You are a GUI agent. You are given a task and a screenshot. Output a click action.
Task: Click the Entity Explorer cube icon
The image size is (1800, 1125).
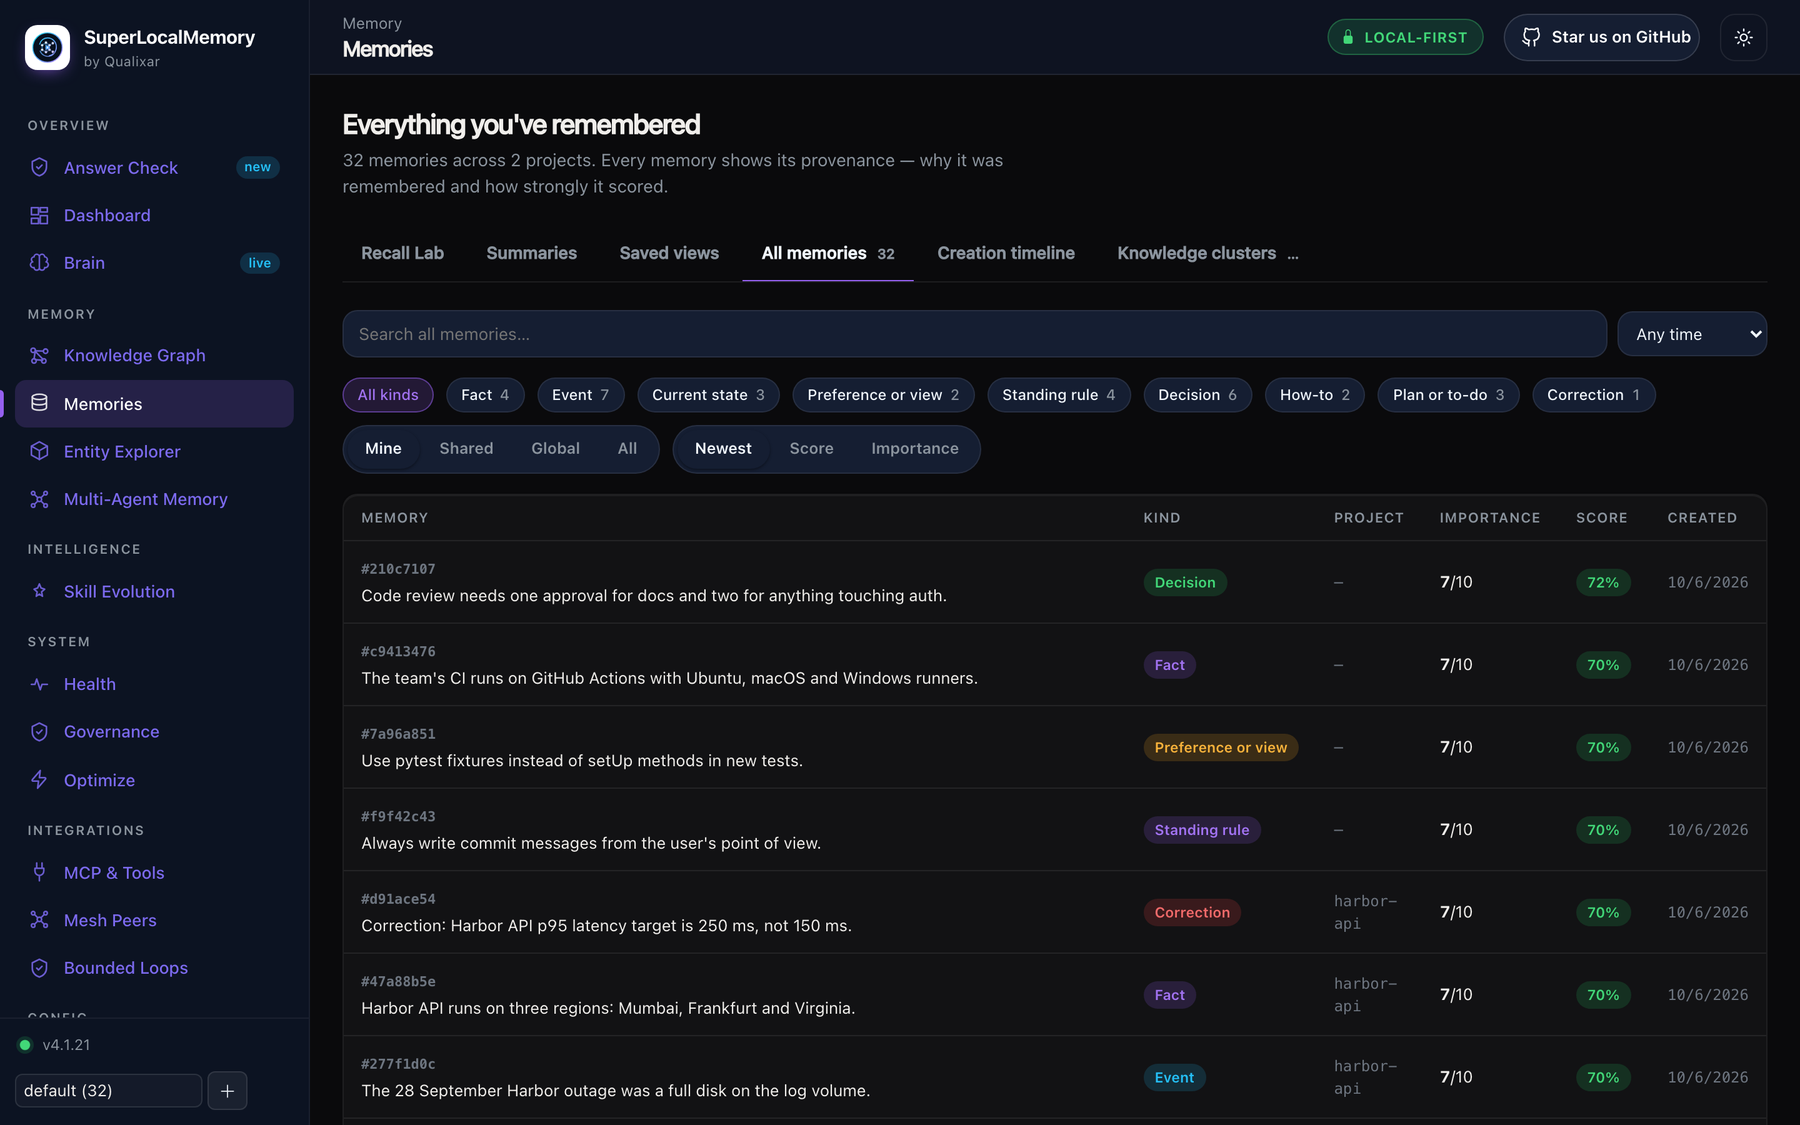[x=39, y=451]
